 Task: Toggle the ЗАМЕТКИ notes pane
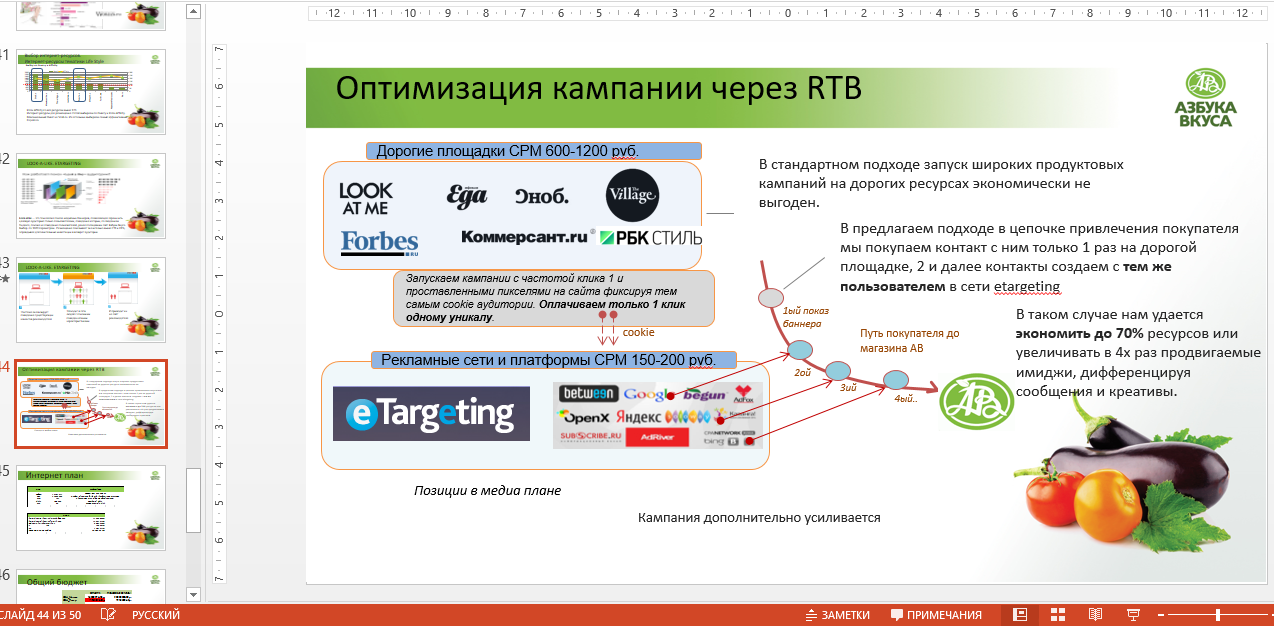pyautogui.click(x=846, y=615)
